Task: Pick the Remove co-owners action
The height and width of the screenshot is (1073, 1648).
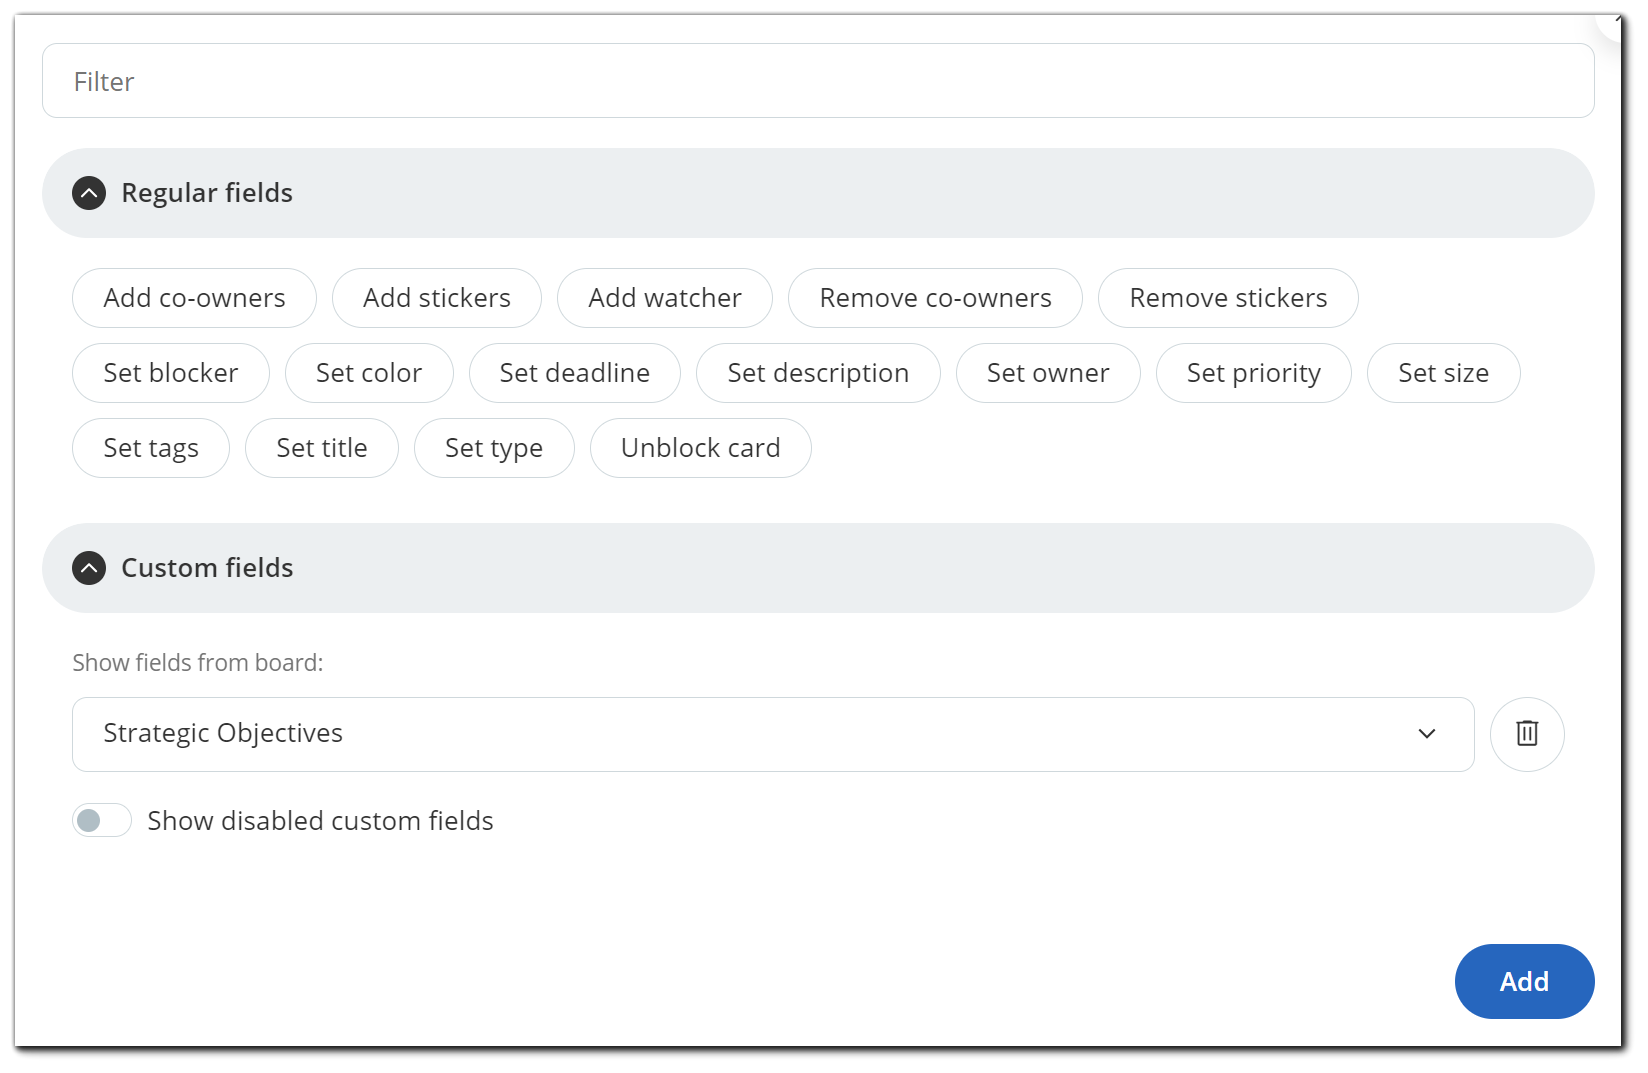Action: click(x=934, y=298)
